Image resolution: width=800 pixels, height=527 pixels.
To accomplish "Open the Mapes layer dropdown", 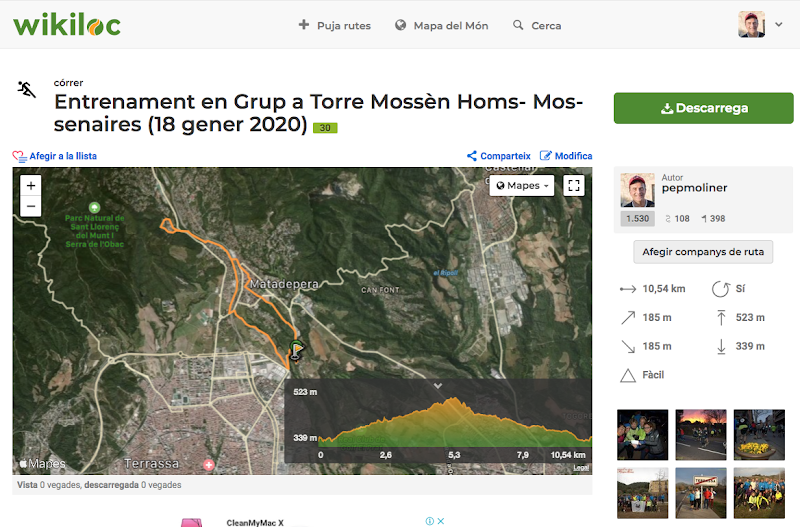I will [x=522, y=186].
